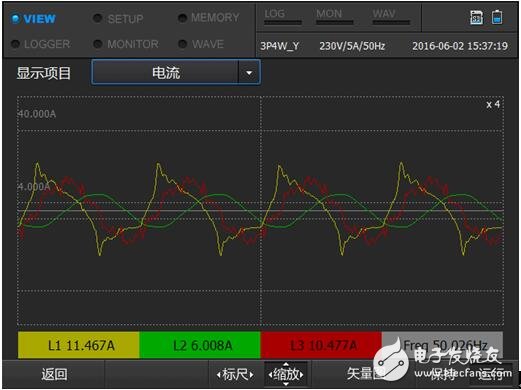The height and width of the screenshot is (390, 521).
Task: Select the MONITOR mode
Action: [126, 44]
